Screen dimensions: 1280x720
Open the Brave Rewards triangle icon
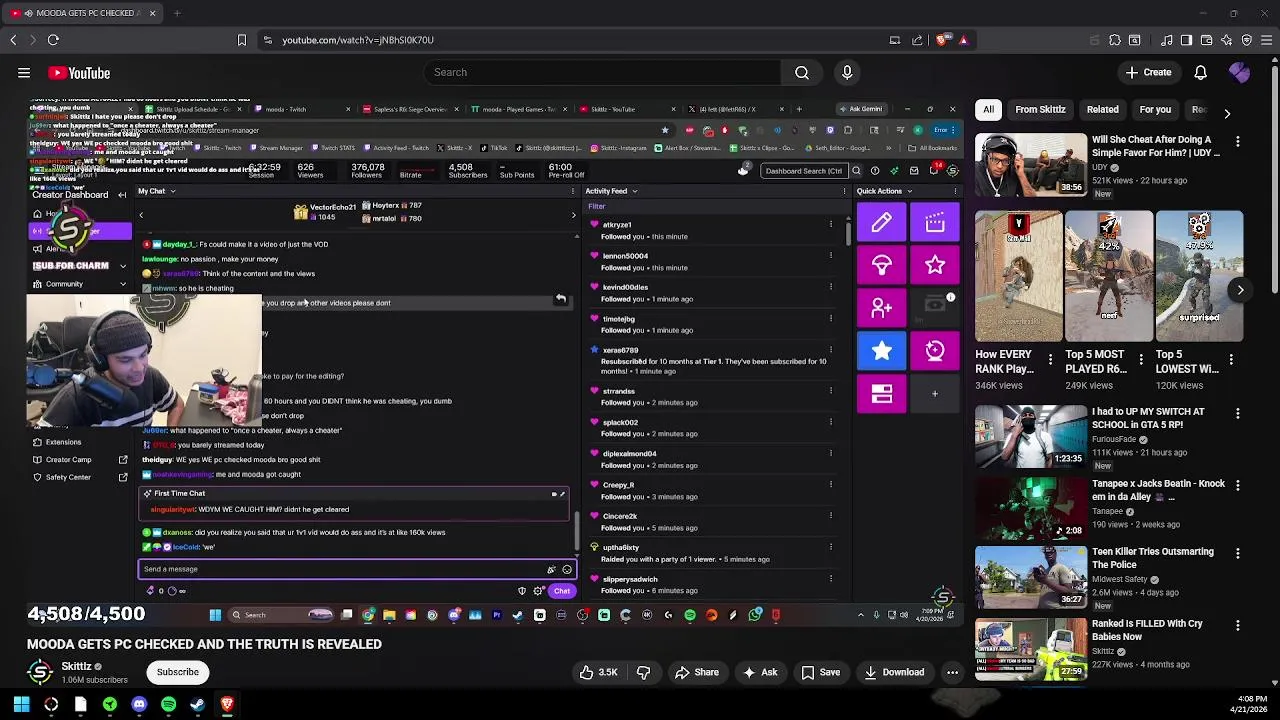point(963,40)
